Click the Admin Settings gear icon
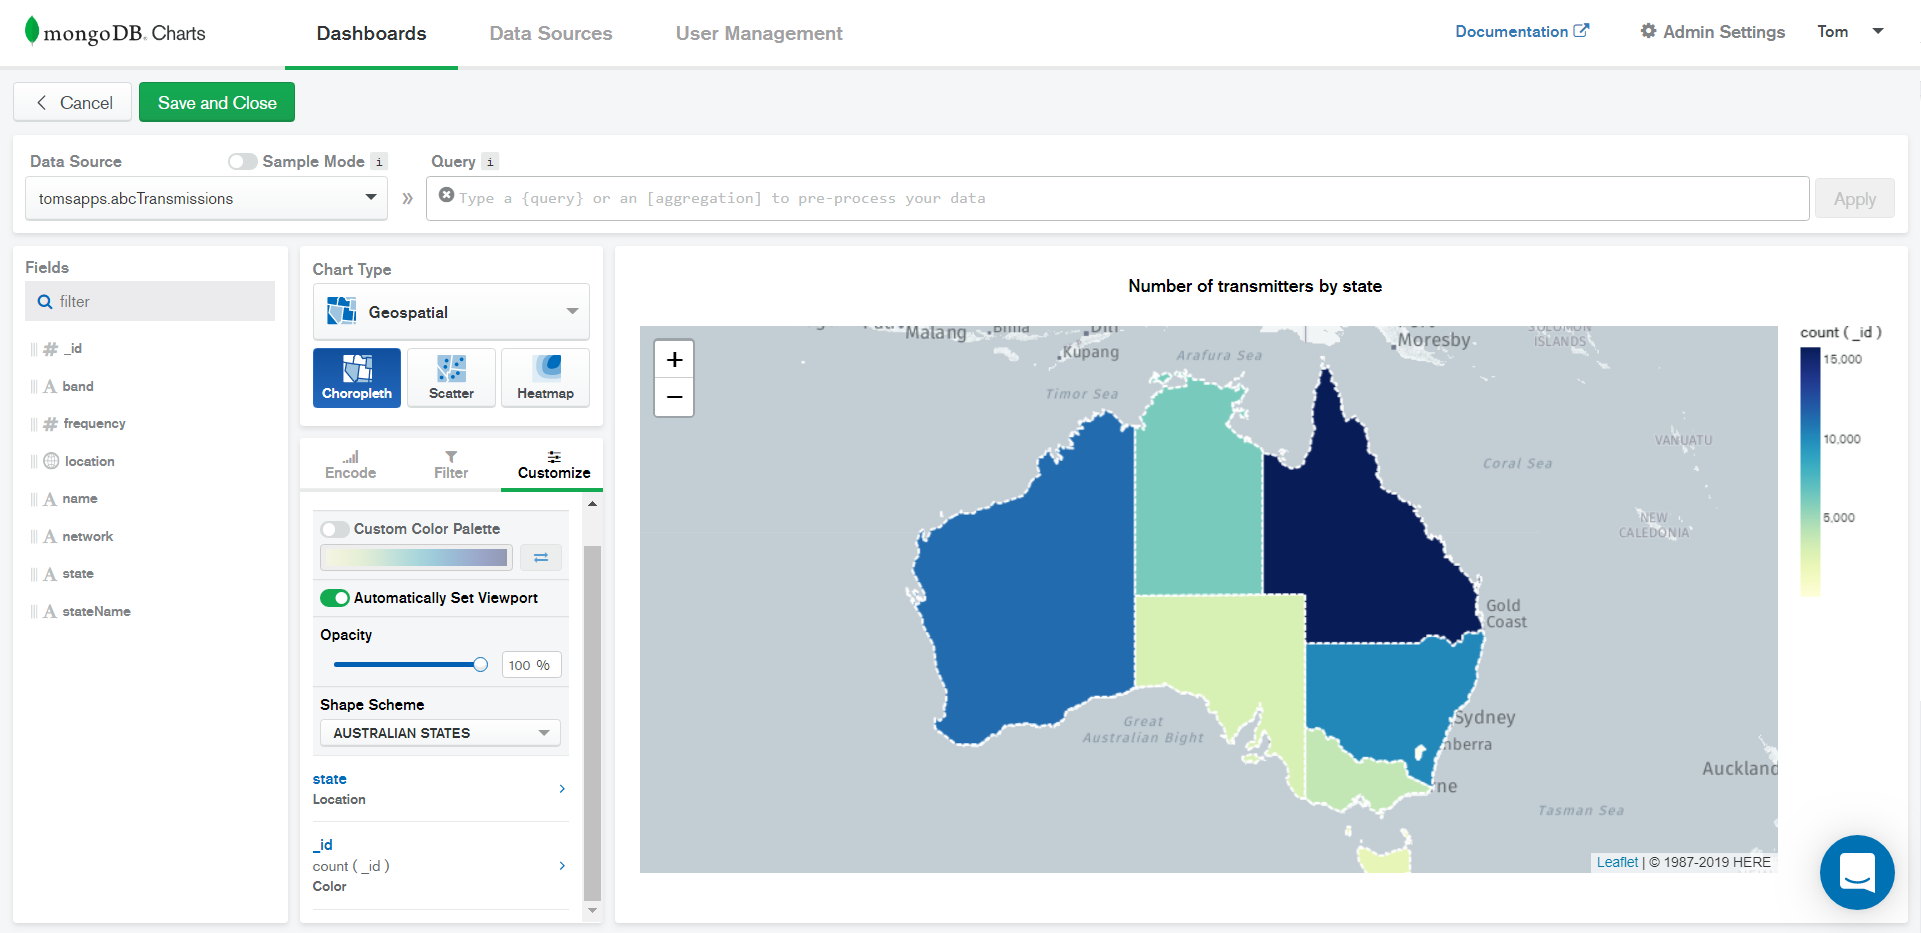 tap(1648, 31)
